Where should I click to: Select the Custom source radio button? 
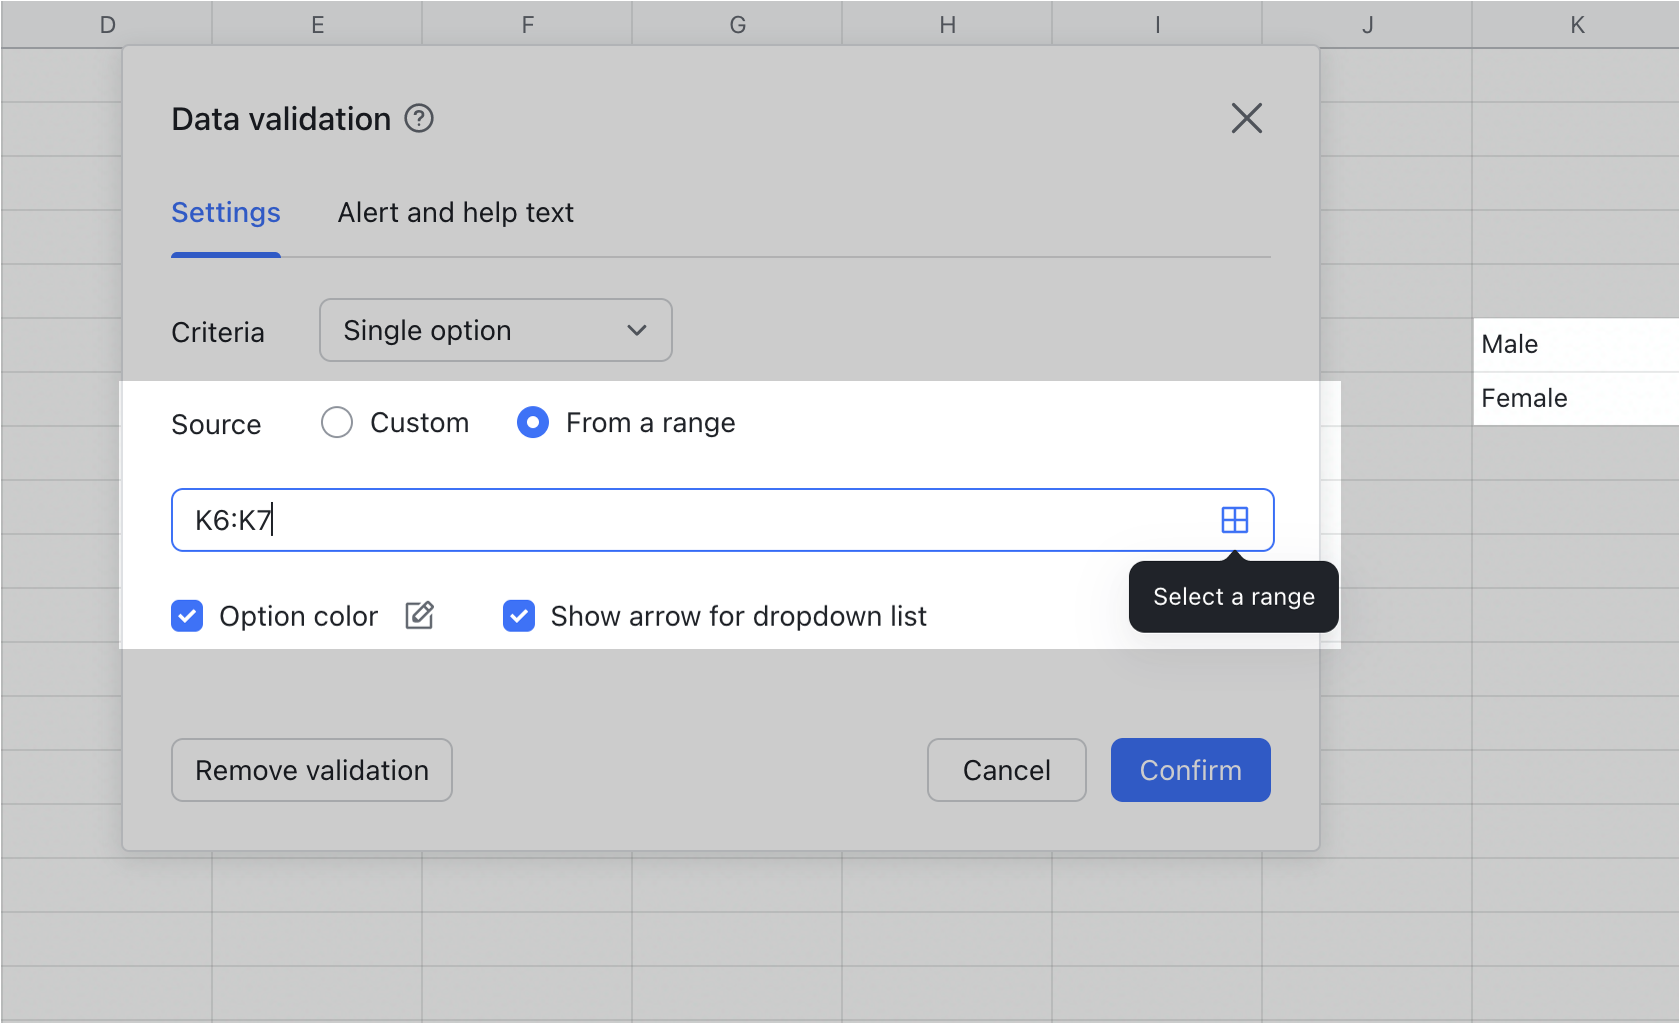[x=337, y=422]
